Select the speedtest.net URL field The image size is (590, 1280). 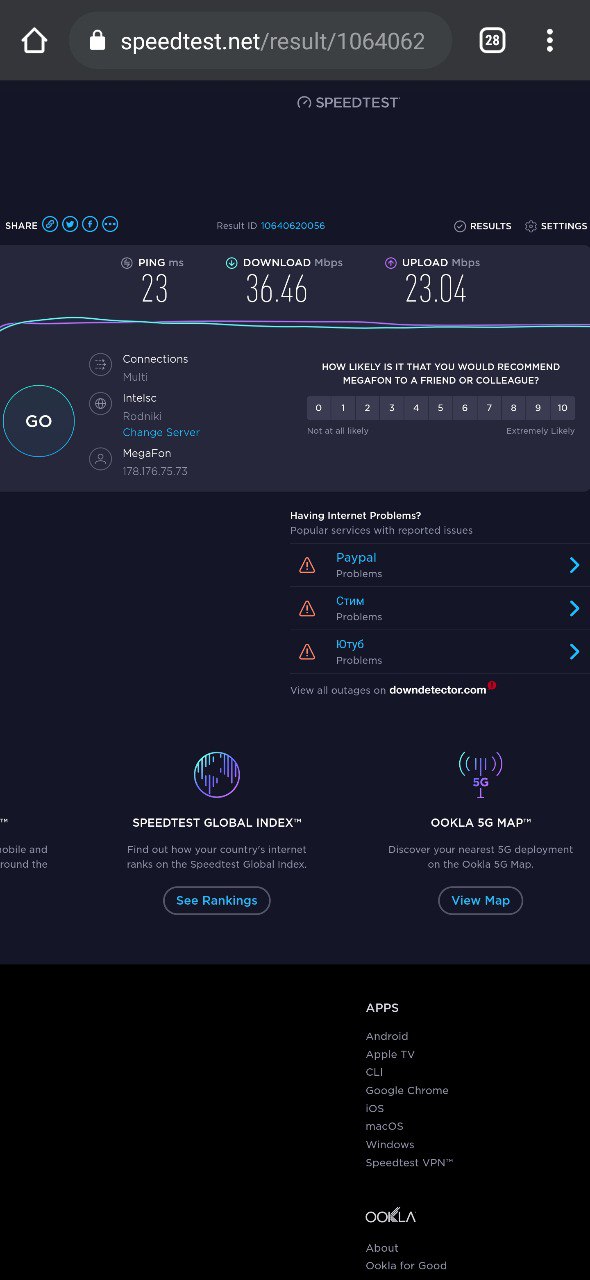(x=260, y=41)
